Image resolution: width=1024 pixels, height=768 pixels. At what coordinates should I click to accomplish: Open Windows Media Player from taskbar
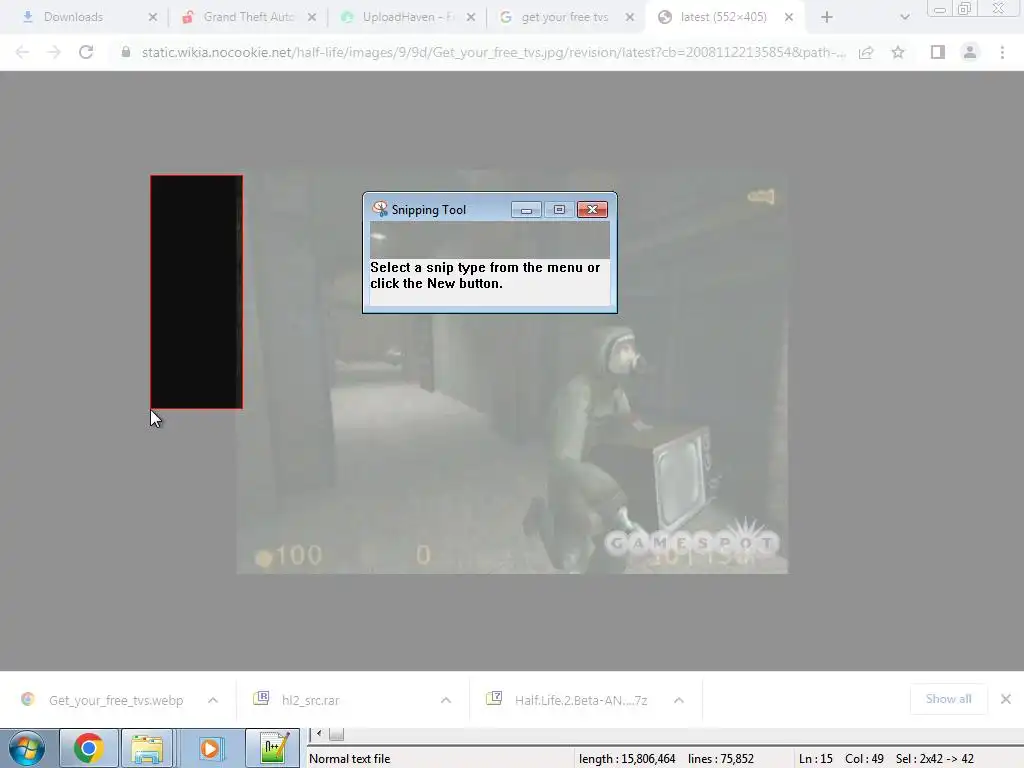click(x=210, y=748)
